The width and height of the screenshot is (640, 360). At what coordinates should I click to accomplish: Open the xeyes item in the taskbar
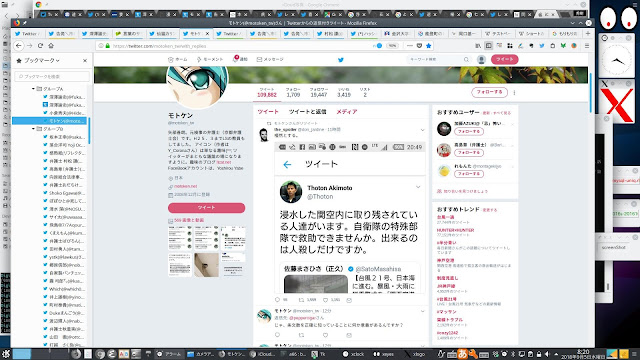pyautogui.click(x=383, y=354)
